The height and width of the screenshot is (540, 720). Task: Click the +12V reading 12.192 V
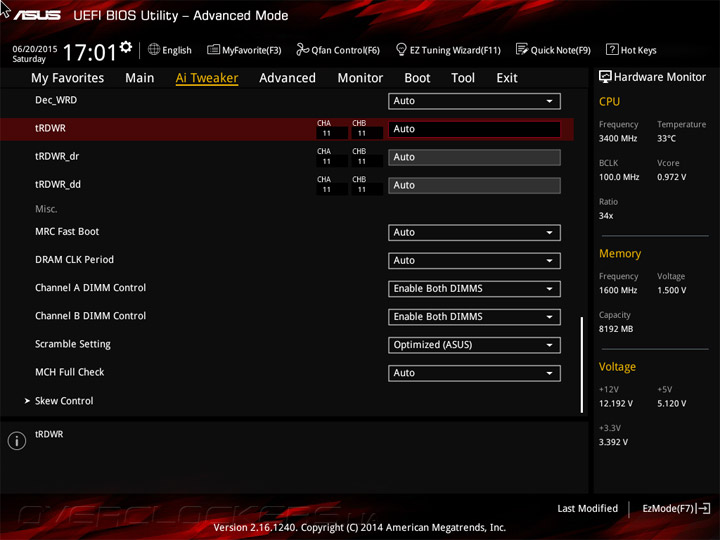pos(616,403)
